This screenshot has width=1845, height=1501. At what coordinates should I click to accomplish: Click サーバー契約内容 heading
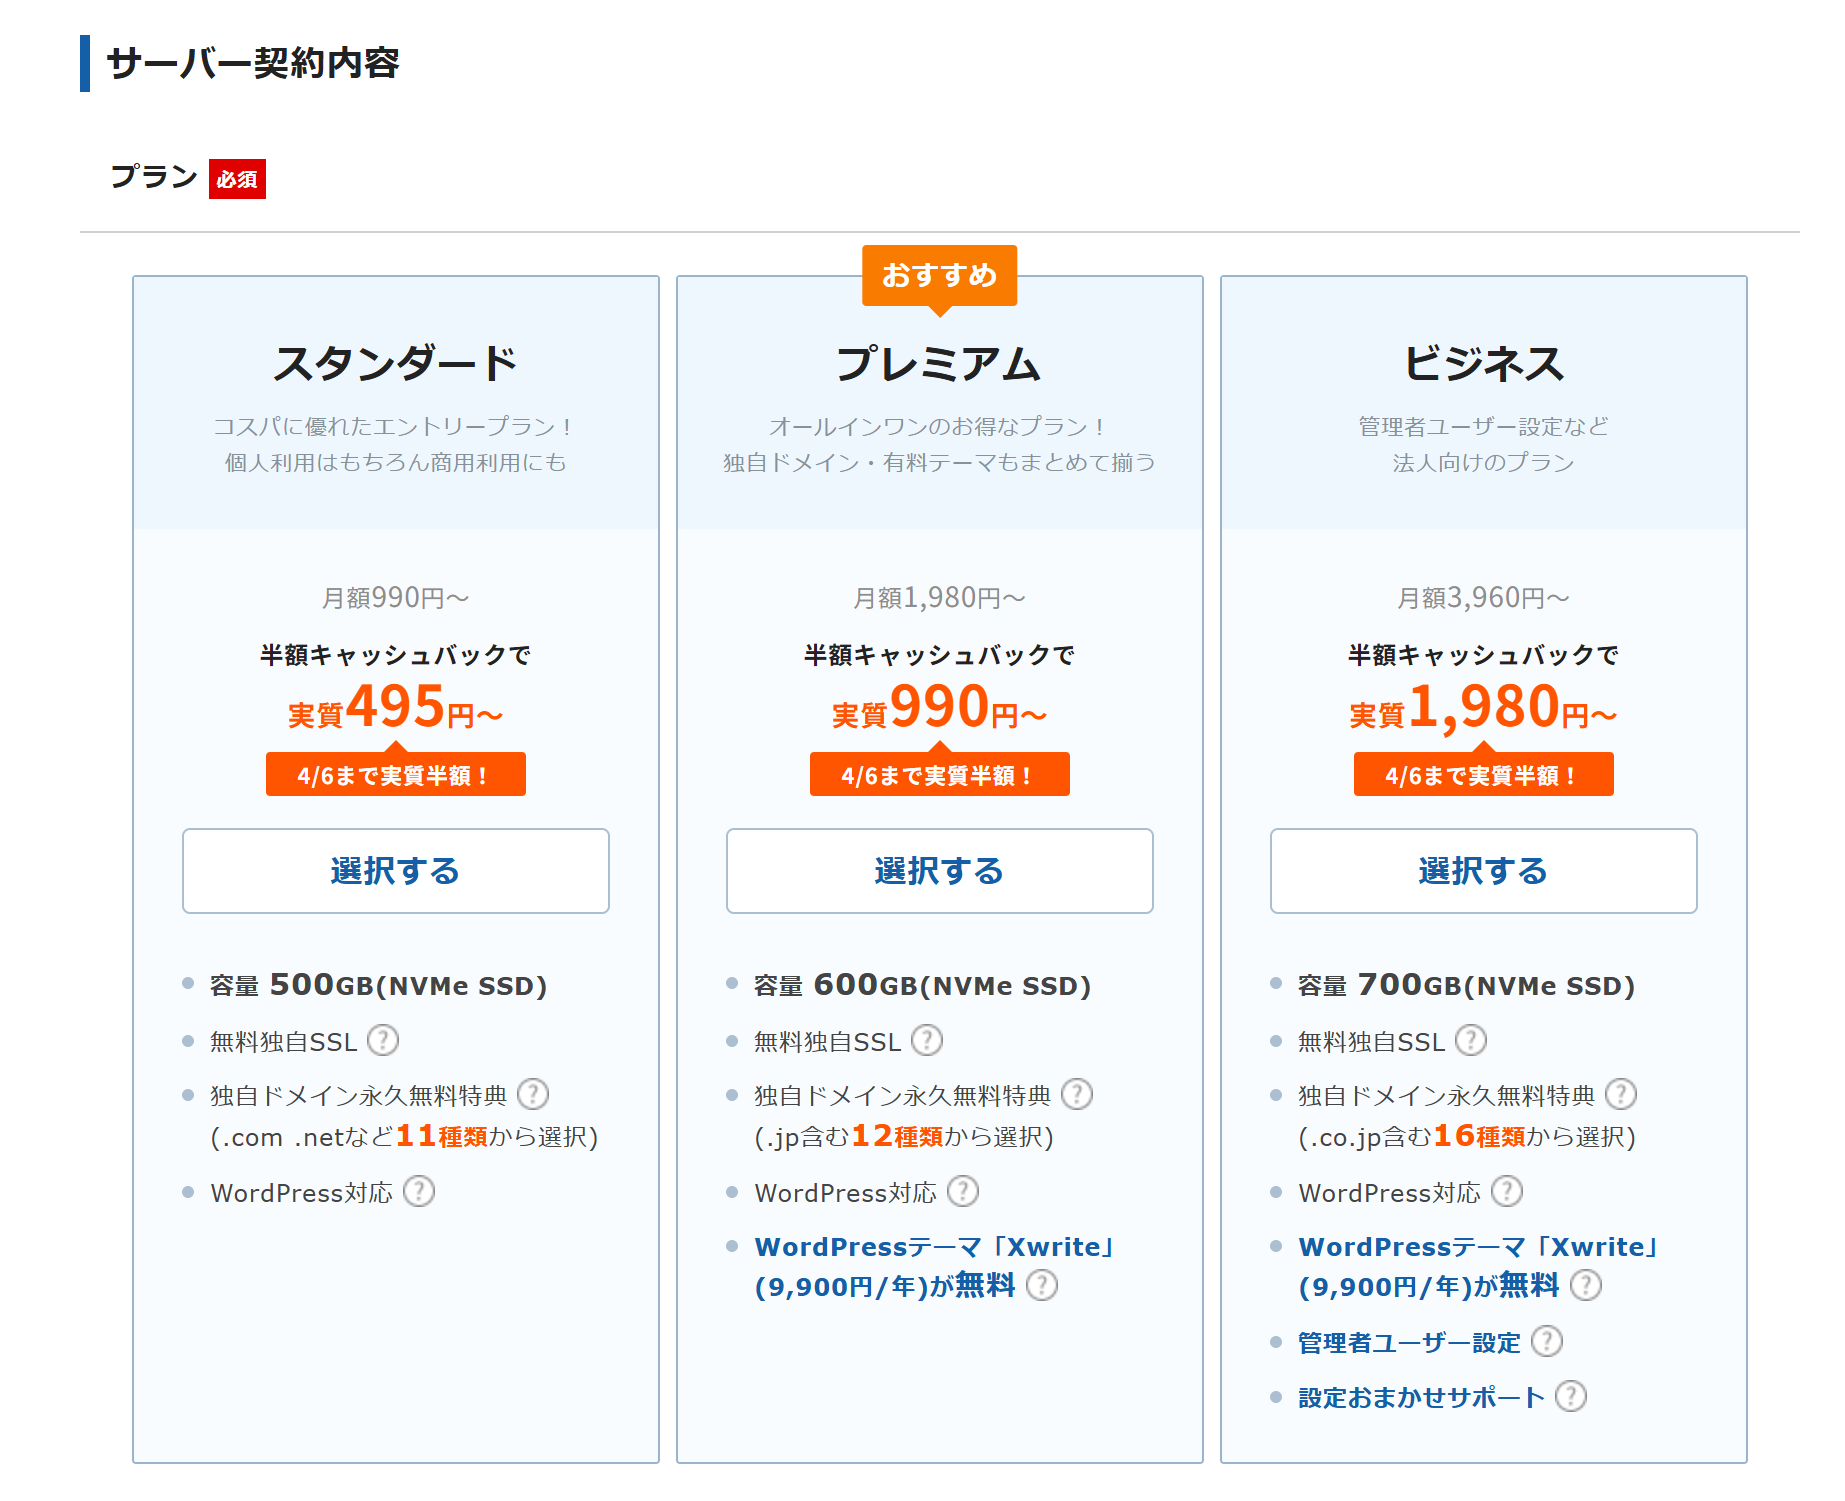tap(253, 63)
